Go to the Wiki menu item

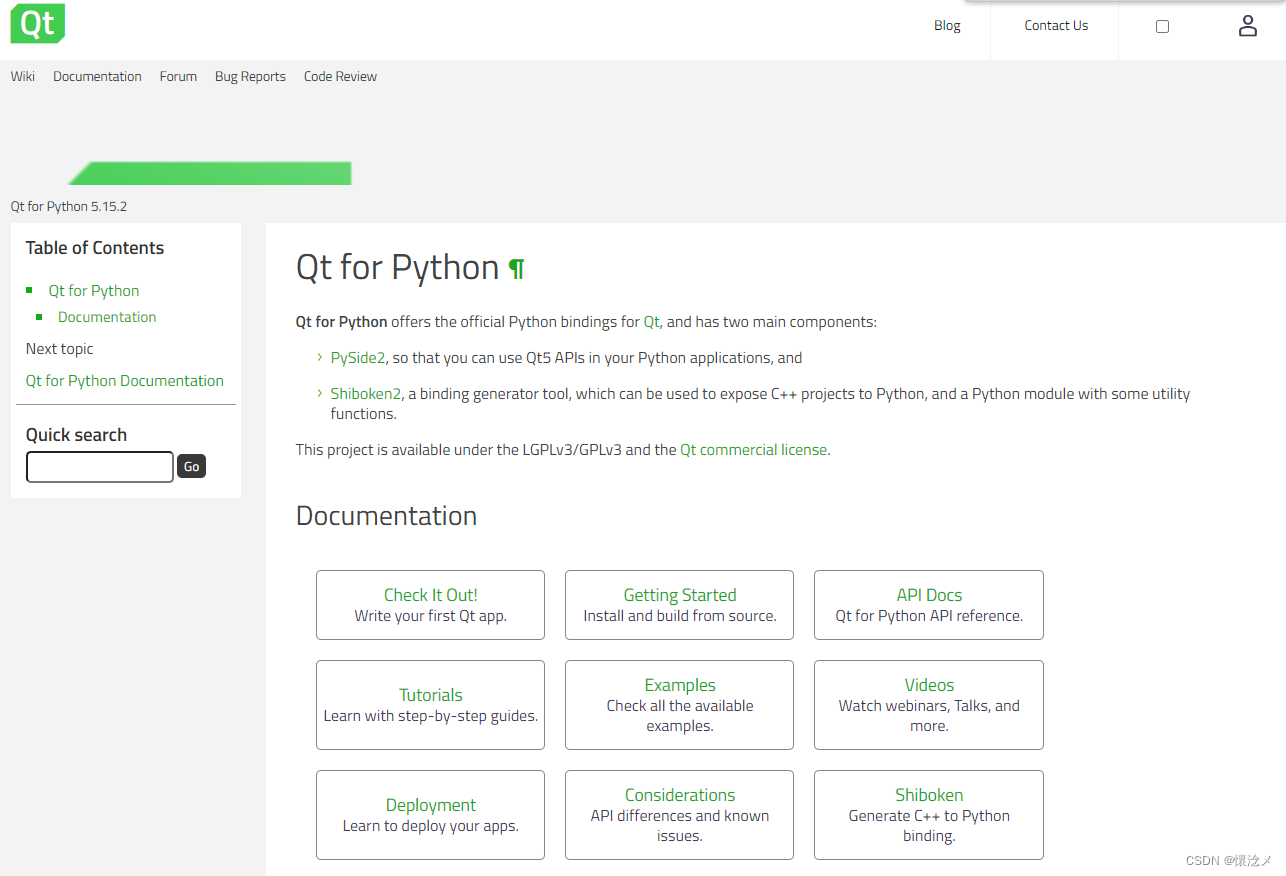coord(23,76)
